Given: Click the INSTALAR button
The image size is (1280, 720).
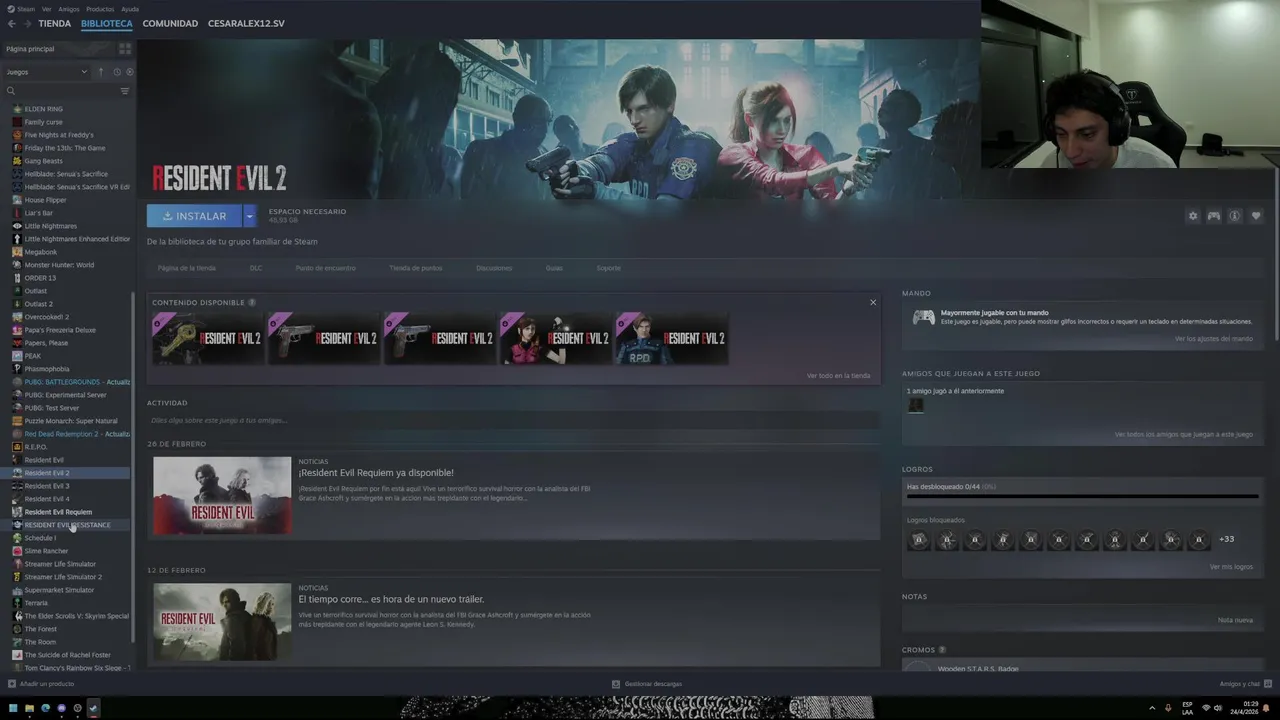Looking at the screenshot, I should point(194,216).
